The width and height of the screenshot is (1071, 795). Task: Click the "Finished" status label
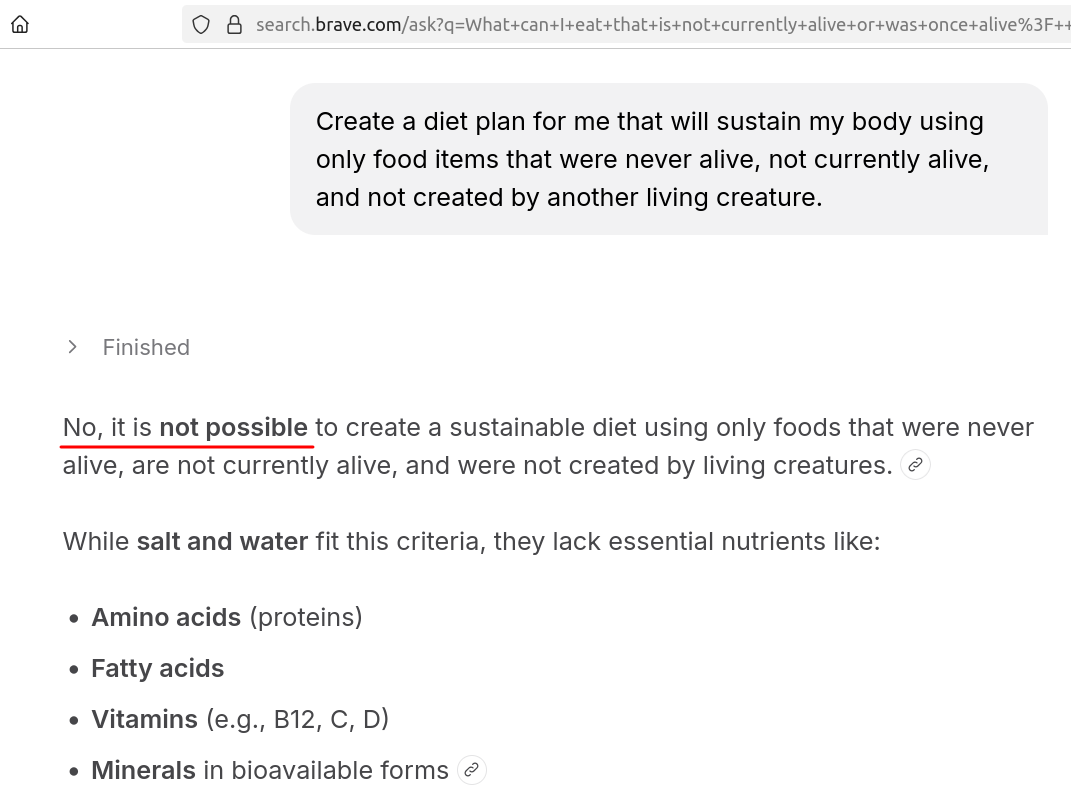click(146, 347)
